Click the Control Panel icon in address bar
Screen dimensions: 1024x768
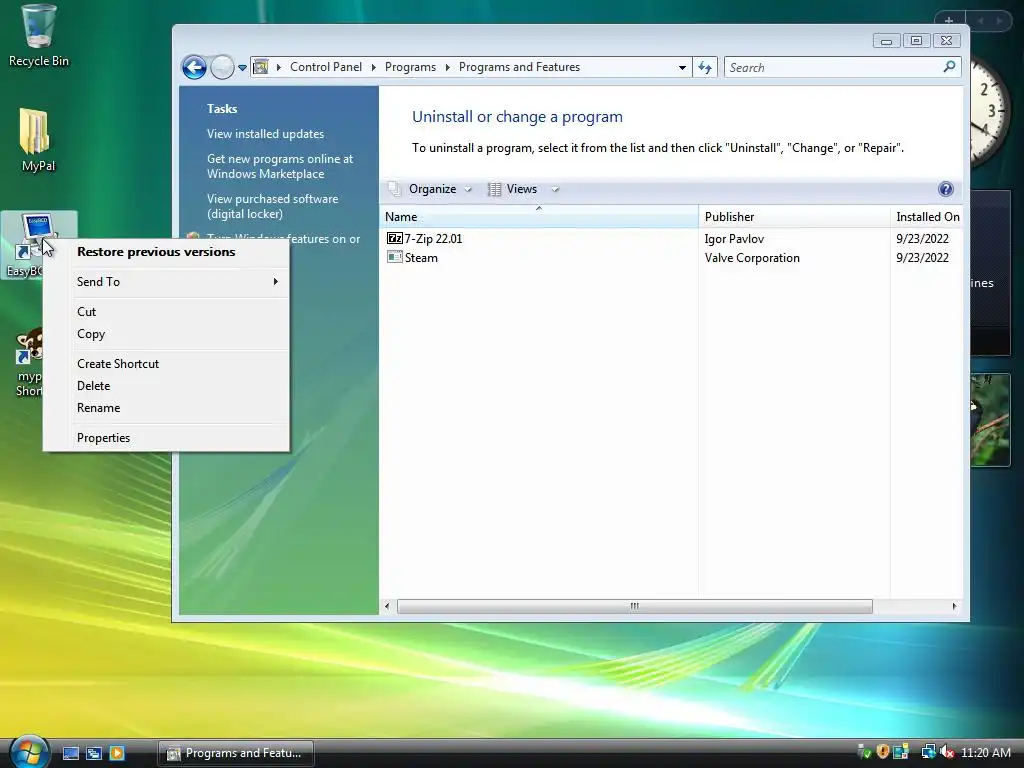(x=261, y=67)
